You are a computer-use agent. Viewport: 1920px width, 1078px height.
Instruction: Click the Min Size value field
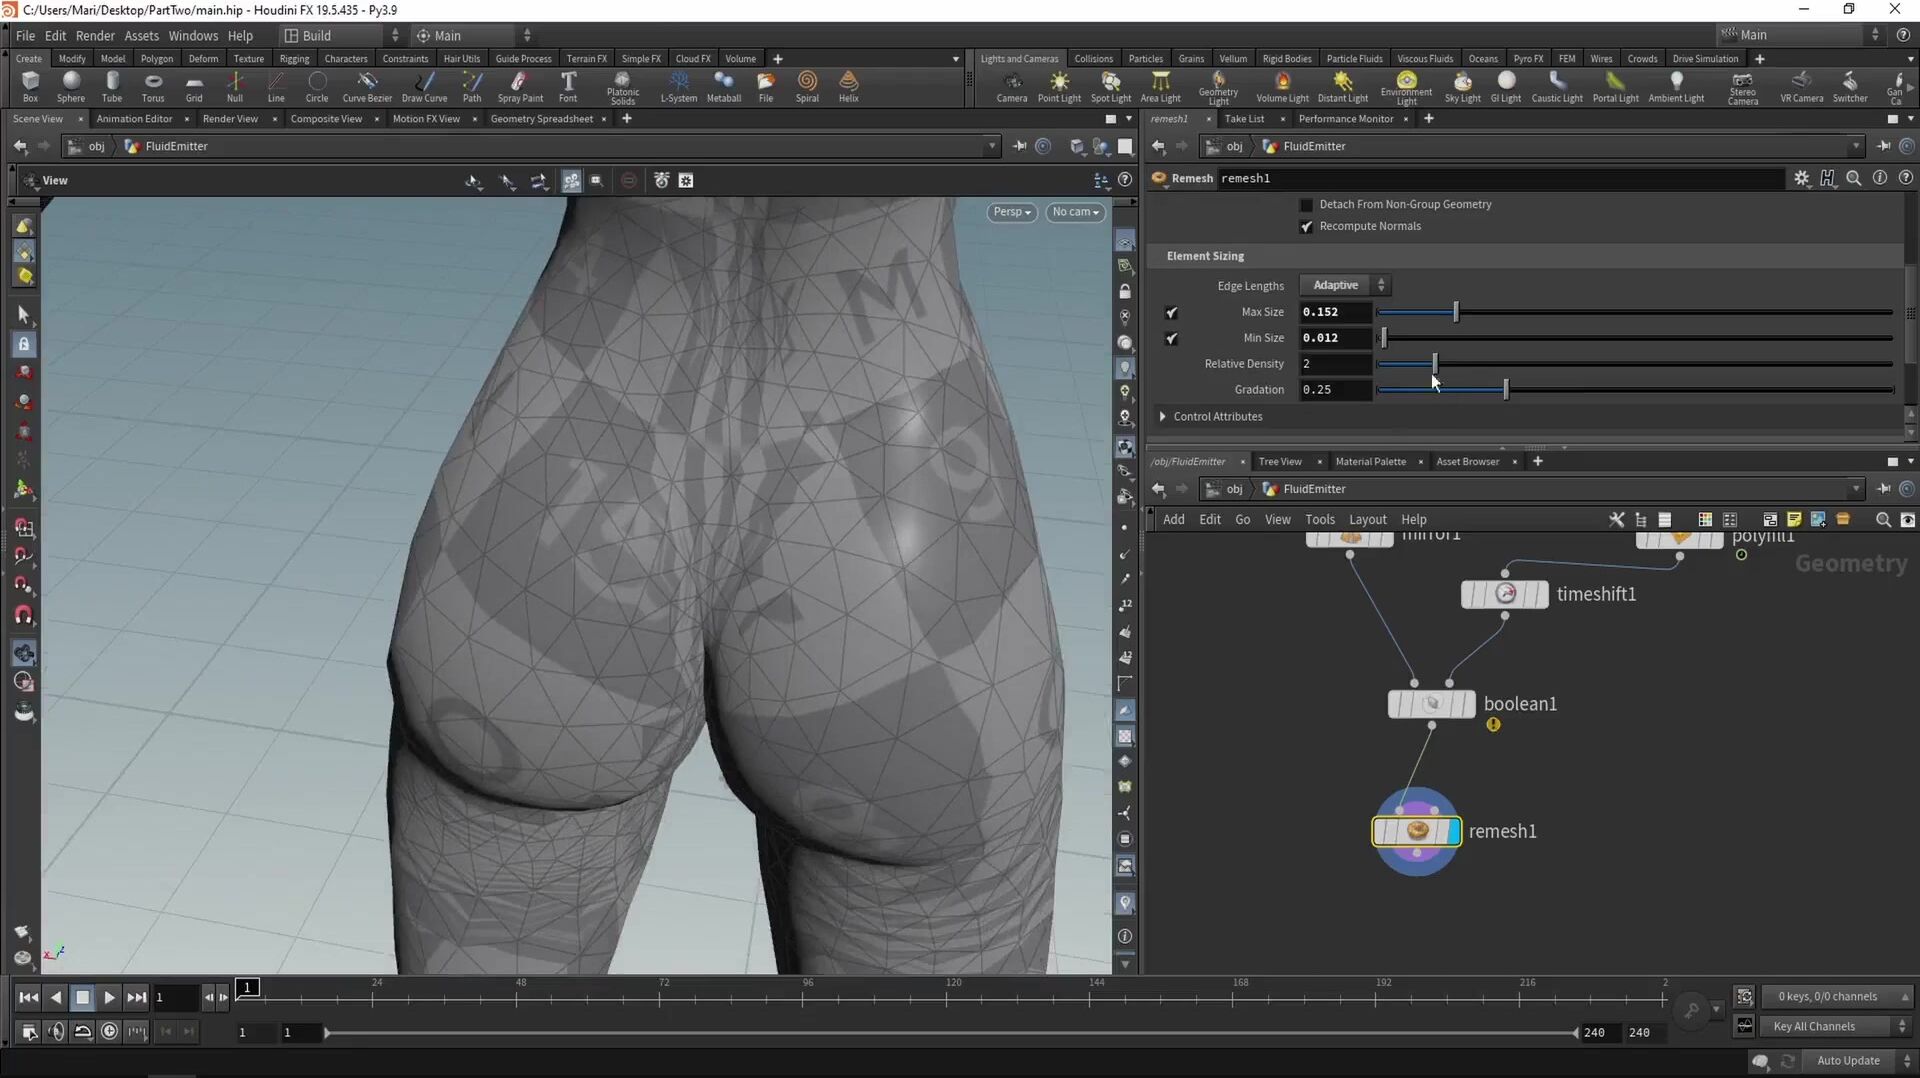(1334, 338)
